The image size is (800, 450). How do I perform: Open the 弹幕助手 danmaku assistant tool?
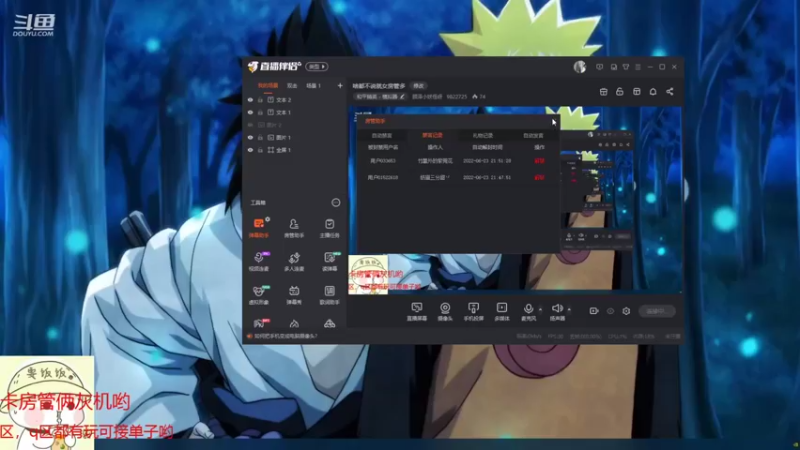[x=259, y=228]
